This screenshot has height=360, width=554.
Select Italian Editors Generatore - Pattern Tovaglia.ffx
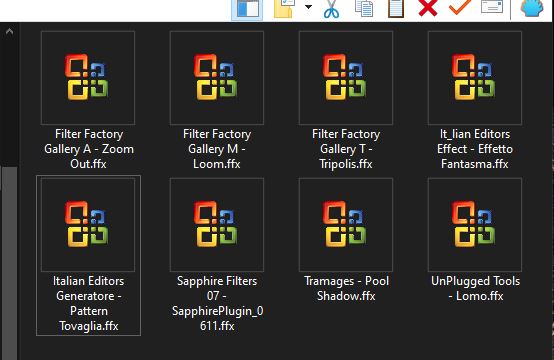(x=88, y=255)
